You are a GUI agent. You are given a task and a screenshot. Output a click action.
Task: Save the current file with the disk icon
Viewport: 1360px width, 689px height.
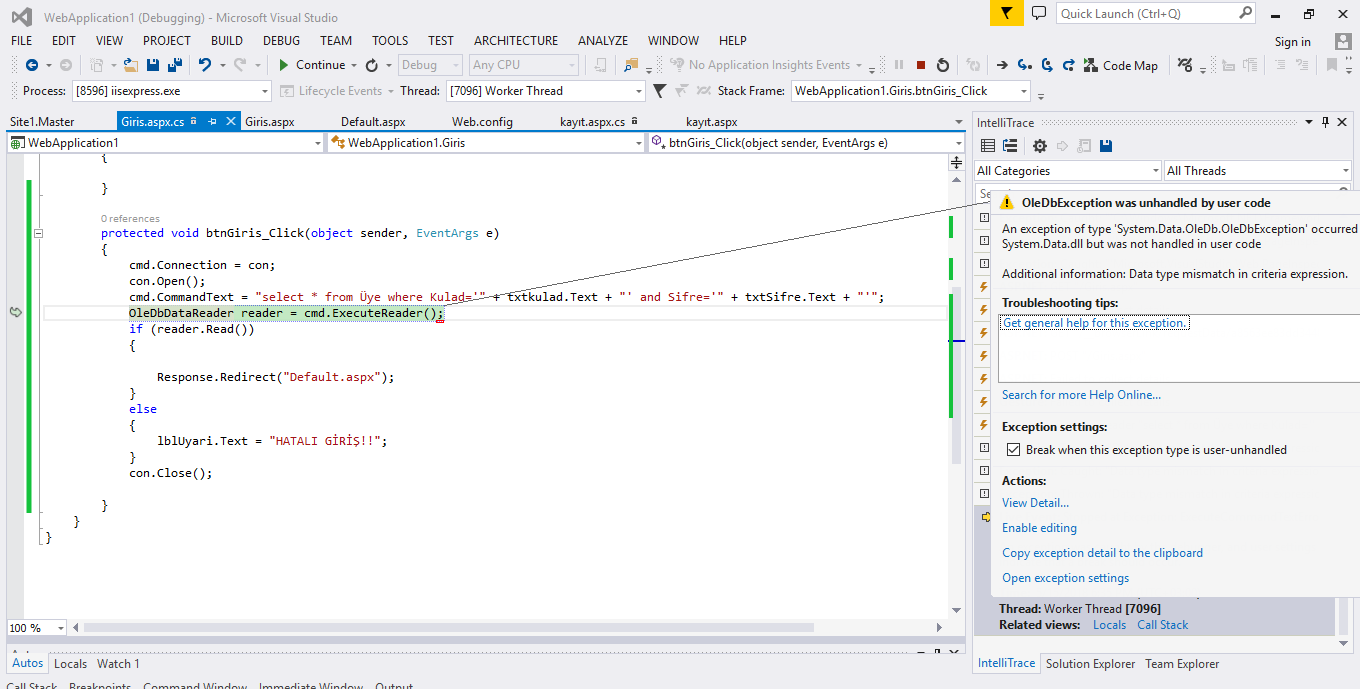[153, 65]
